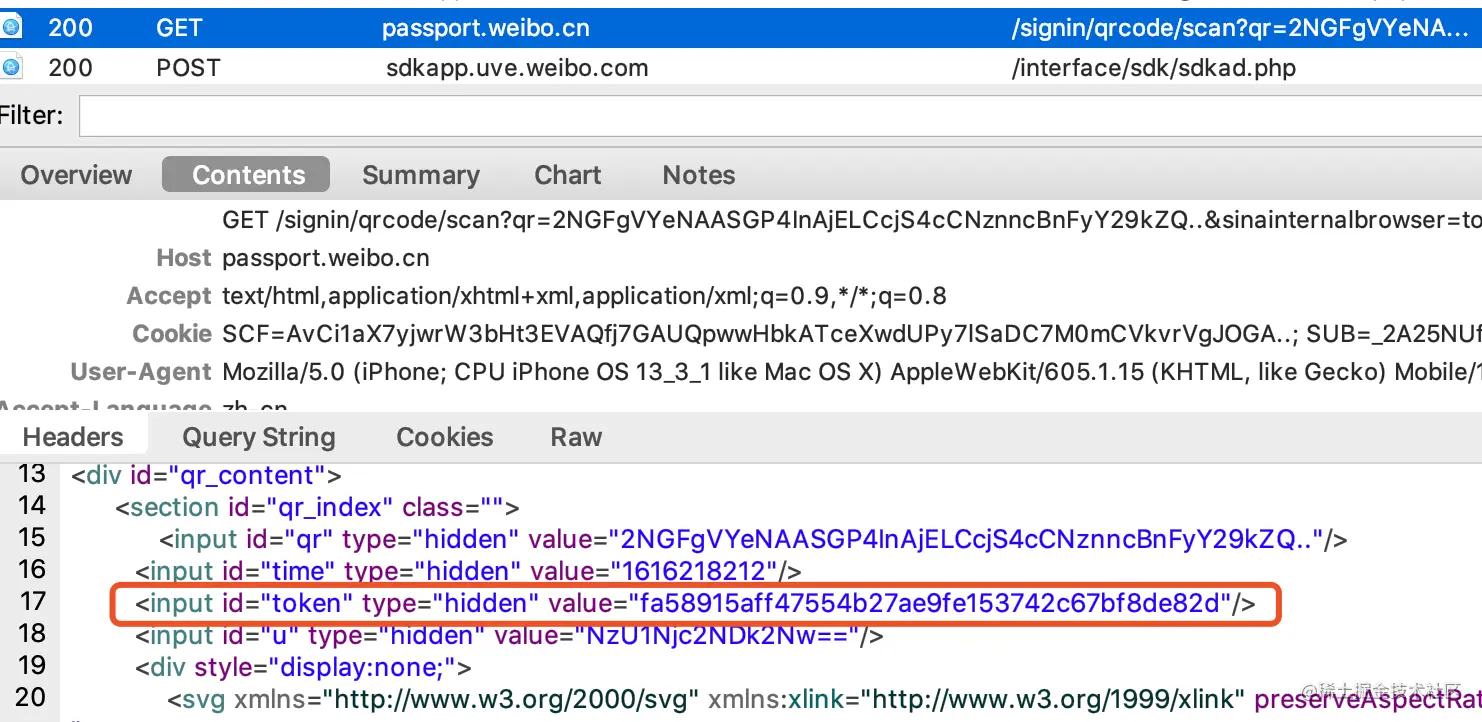Select the Contents tab
Screen dimensions: 1482x722
point(248,175)
